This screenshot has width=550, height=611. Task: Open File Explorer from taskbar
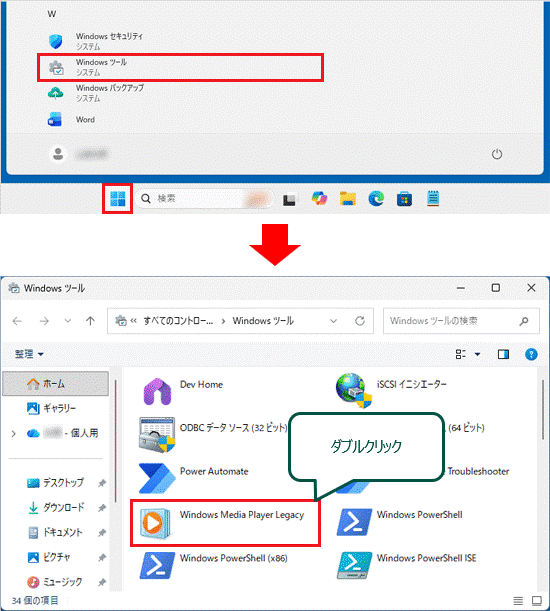tap(348, 199)
